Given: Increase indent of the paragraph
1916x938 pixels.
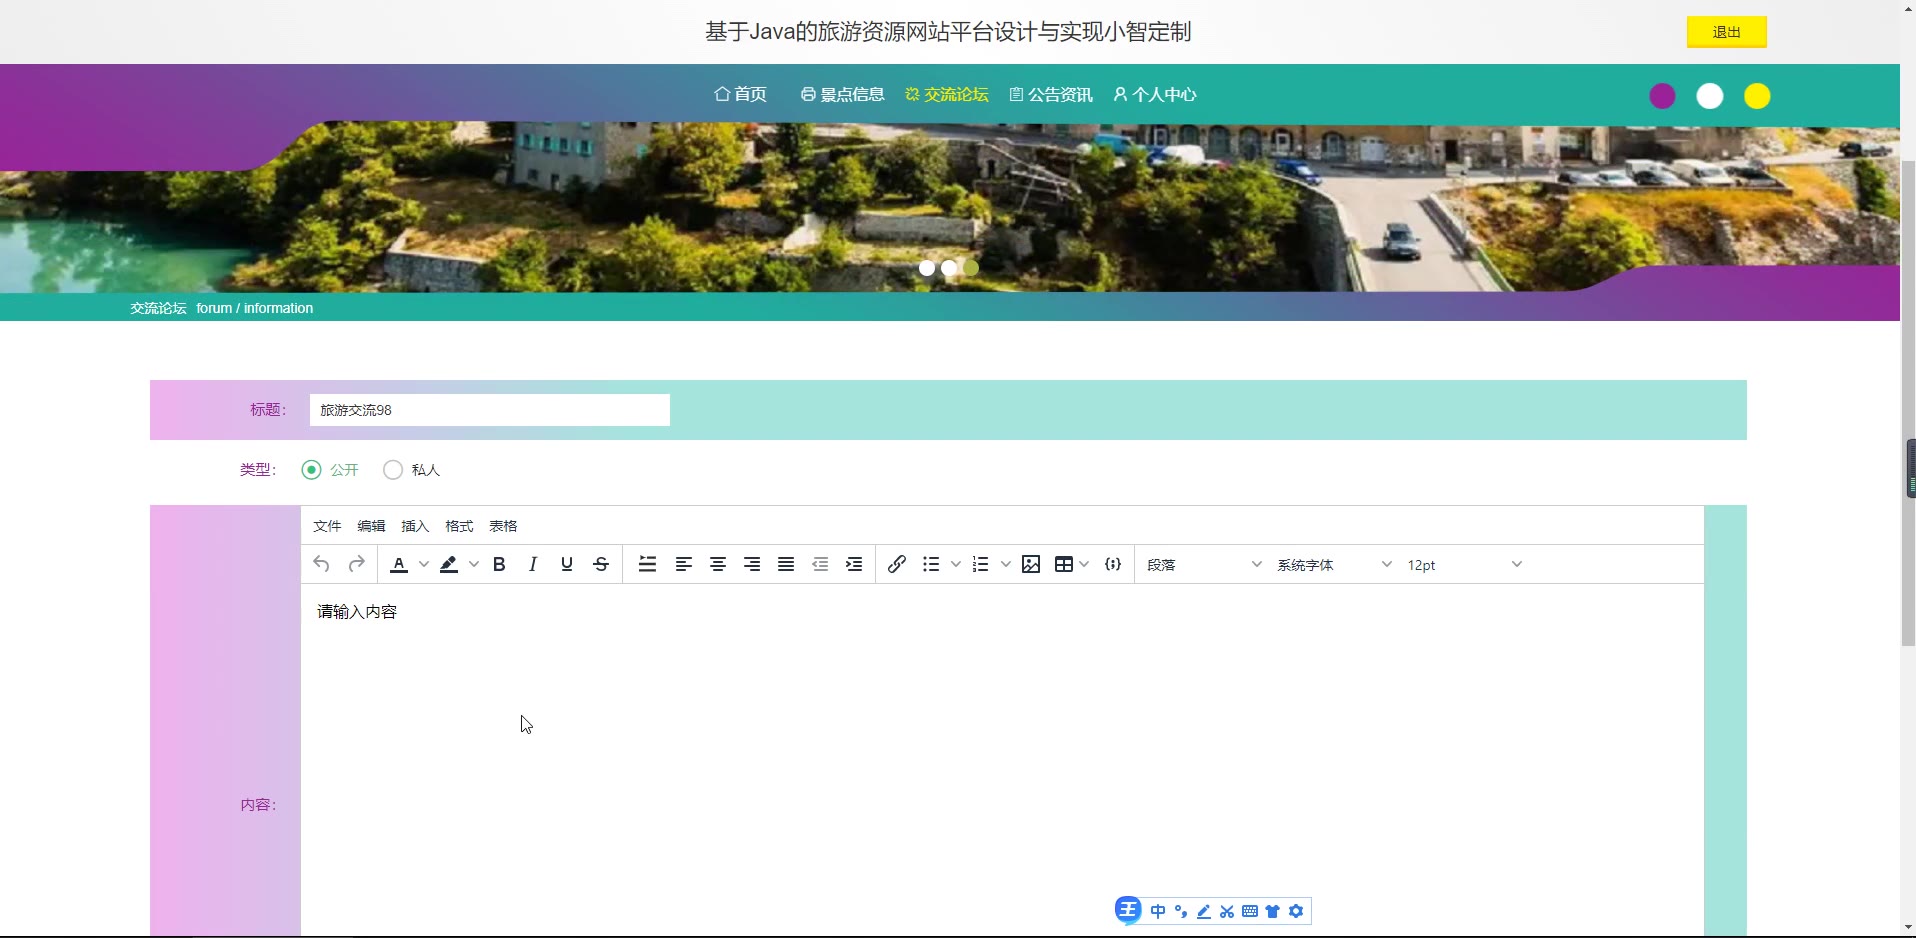Looking at the screenshot, I should [x=854, y=565].
